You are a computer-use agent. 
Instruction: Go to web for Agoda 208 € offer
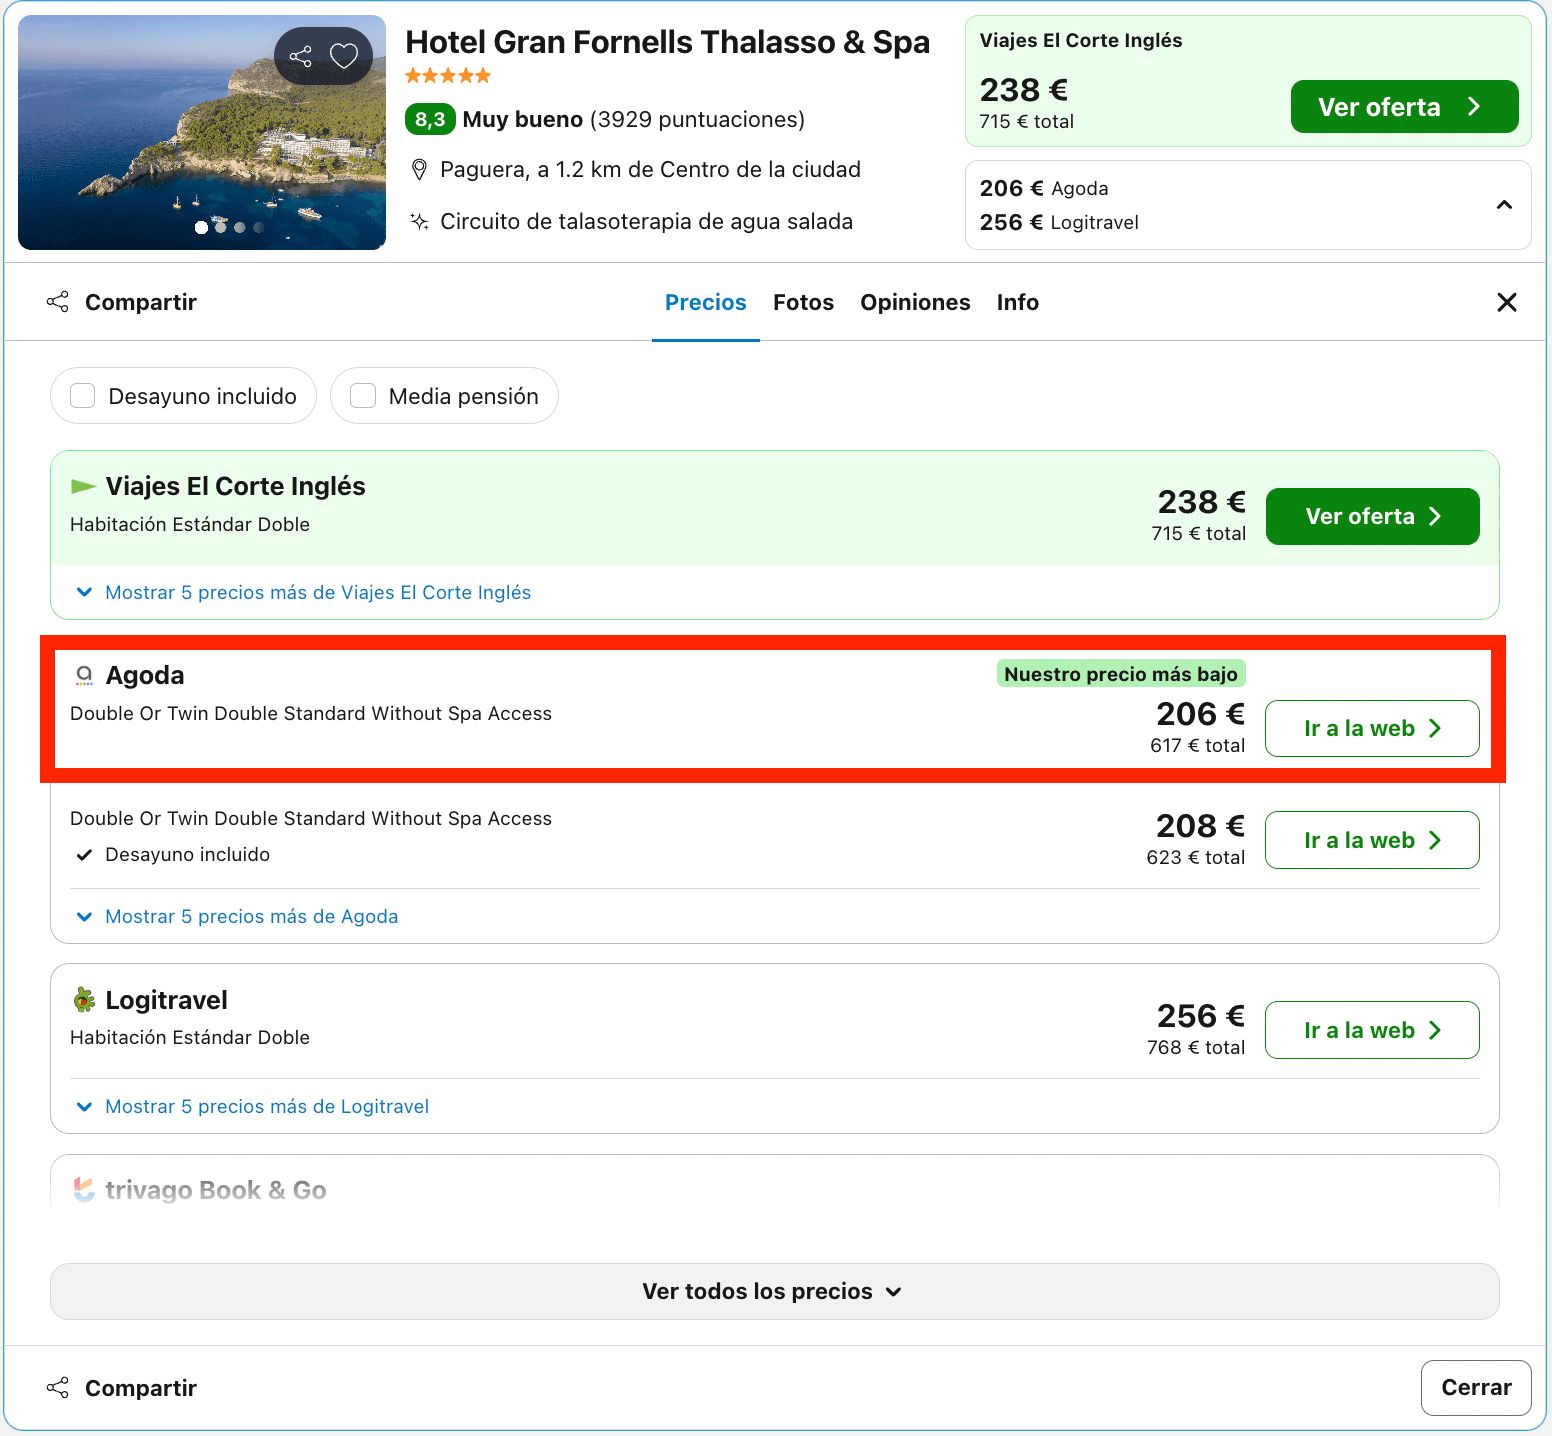coord(1372,841)
